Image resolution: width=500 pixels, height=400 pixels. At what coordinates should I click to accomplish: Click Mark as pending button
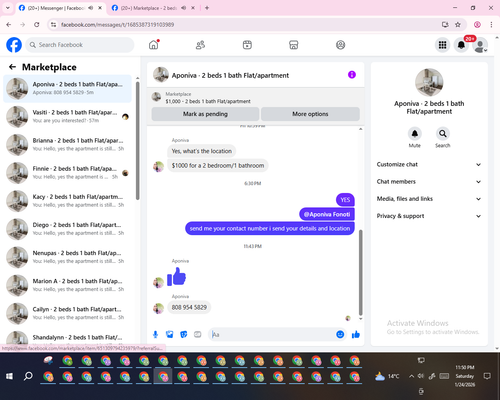205,114
